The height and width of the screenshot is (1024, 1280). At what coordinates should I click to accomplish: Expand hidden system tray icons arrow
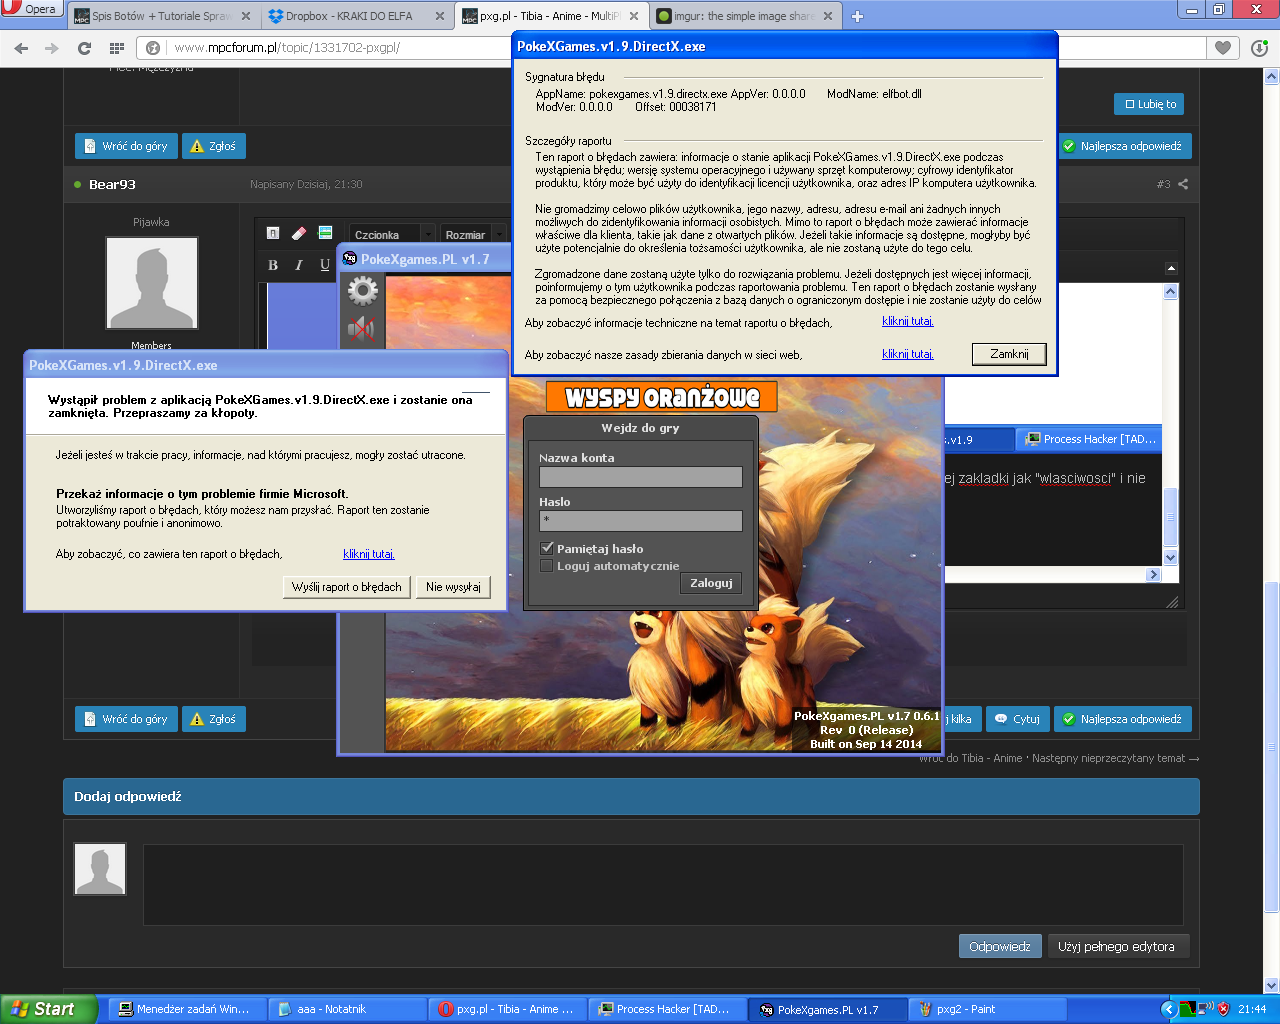coord(1168,1009)
